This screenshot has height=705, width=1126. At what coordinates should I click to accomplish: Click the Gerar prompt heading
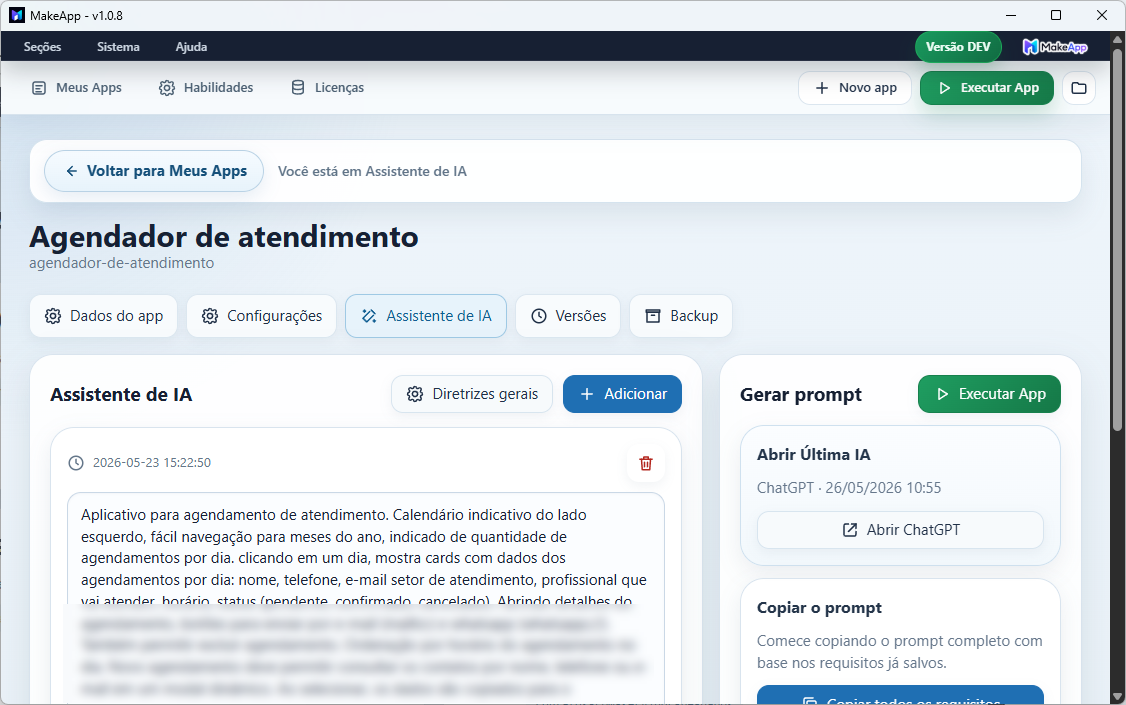(x=801, y=395)
